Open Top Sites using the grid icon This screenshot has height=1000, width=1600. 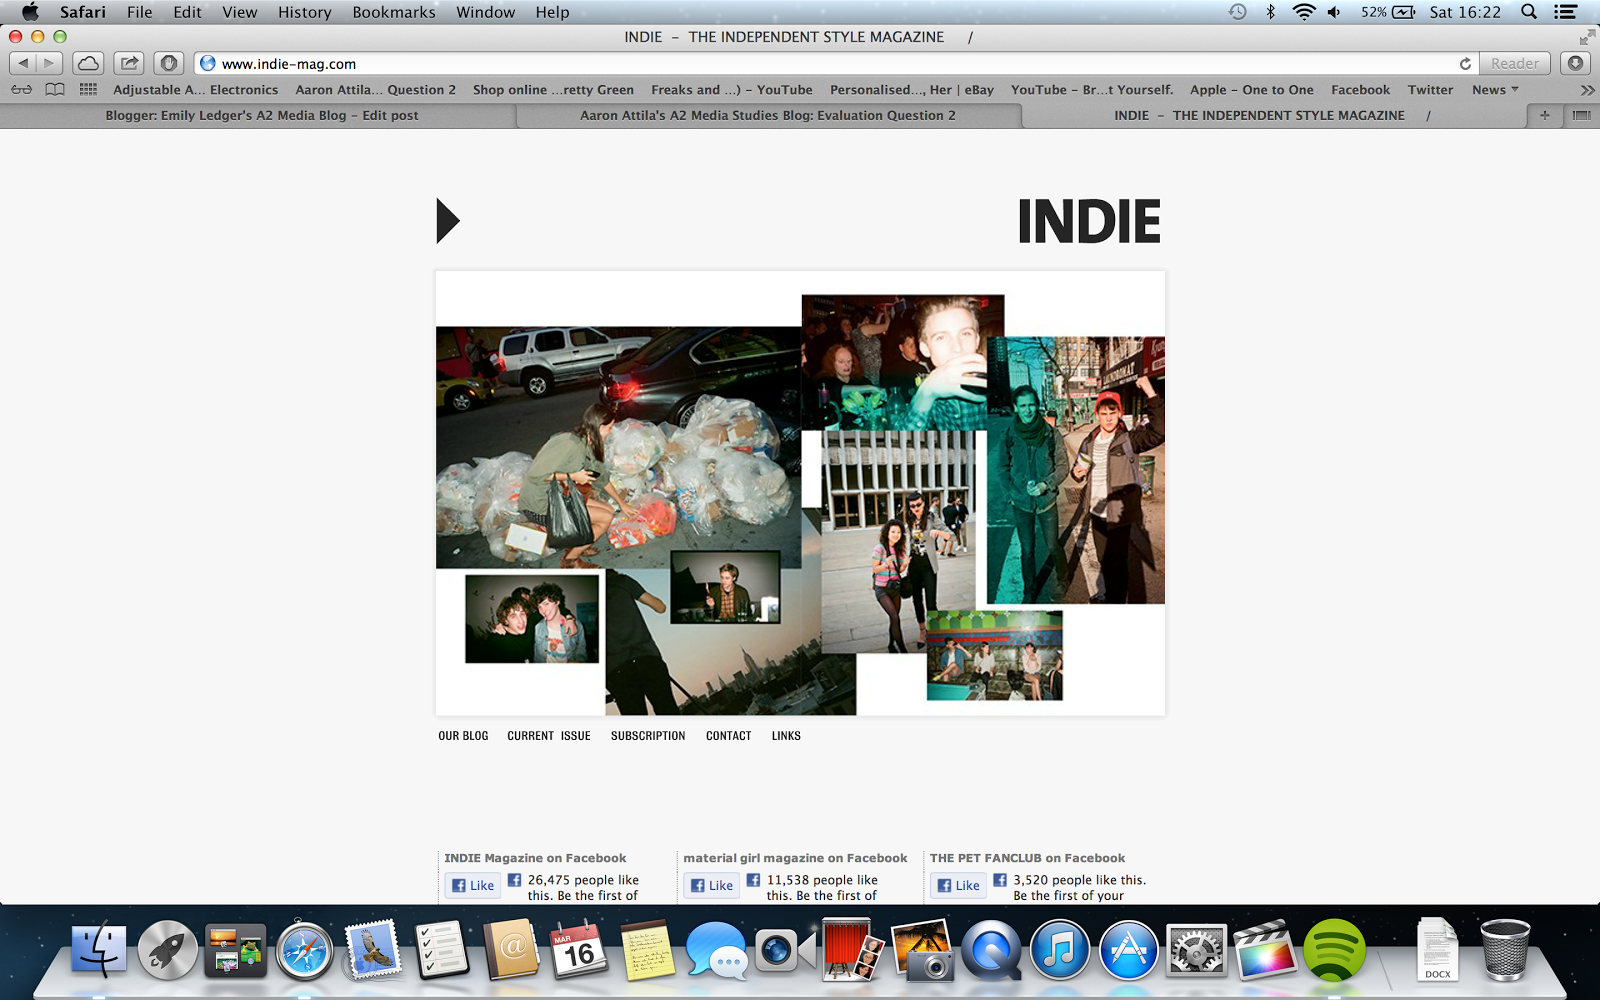tap(88, 89)
